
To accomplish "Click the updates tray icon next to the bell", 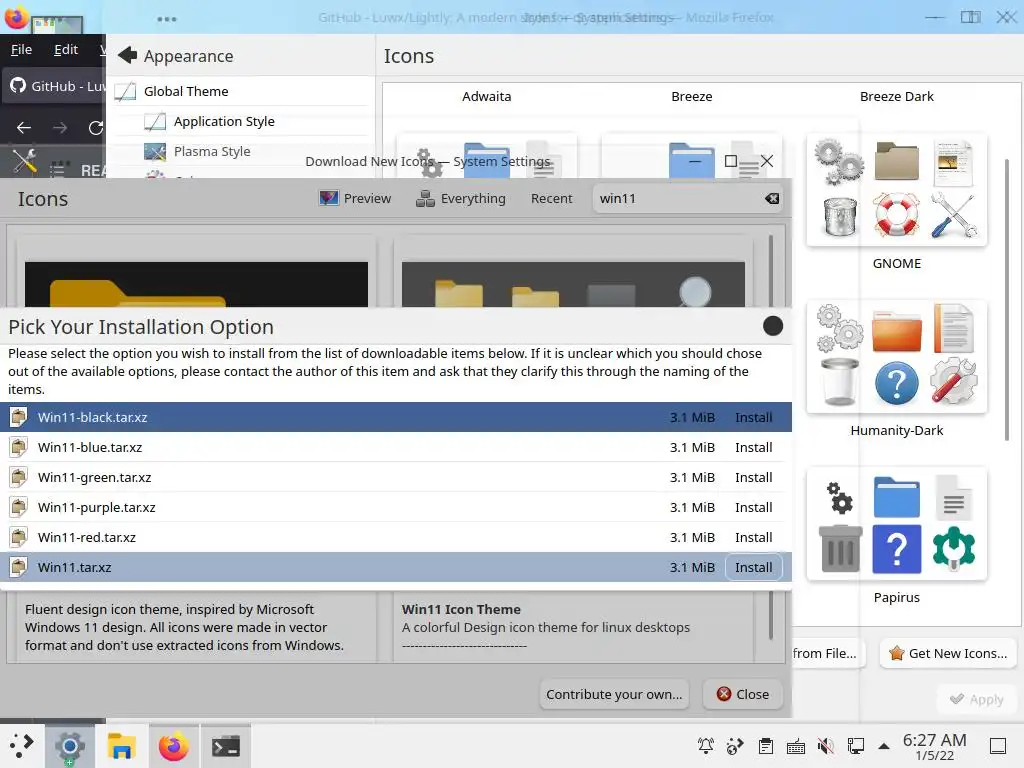I will [x=736, y=746].
